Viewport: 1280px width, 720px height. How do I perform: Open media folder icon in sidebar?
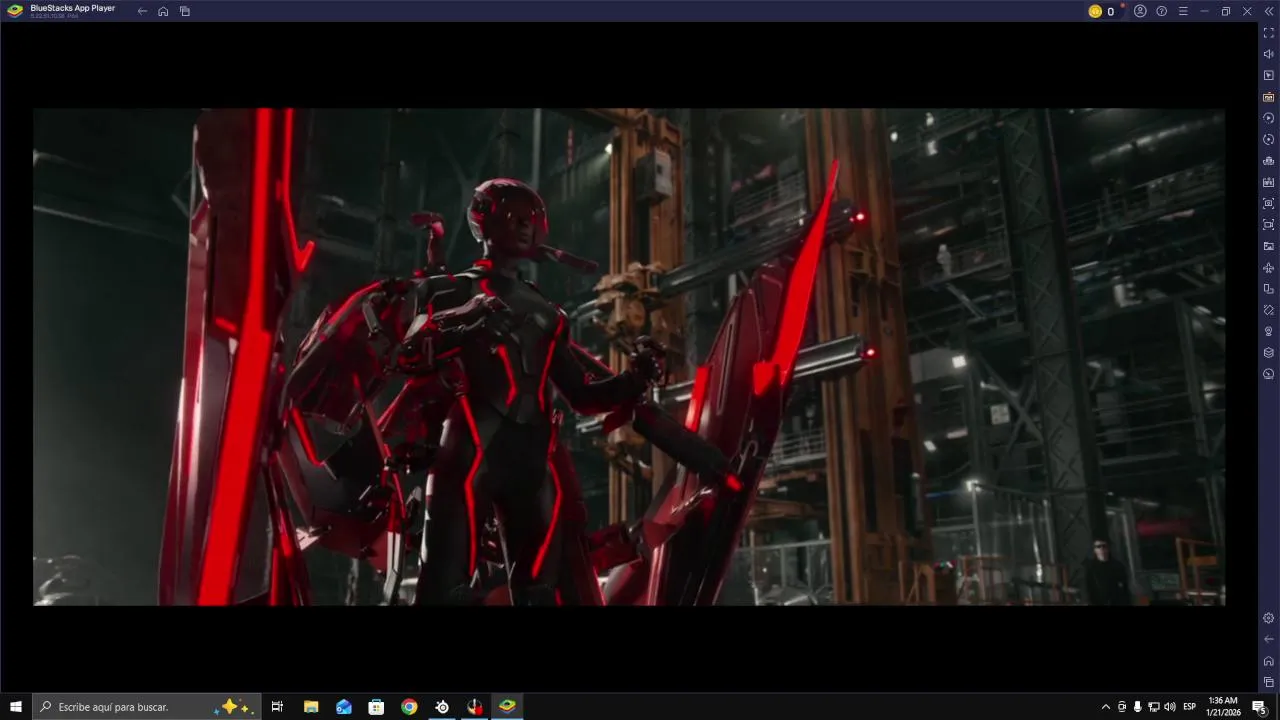pos(1269,246)
